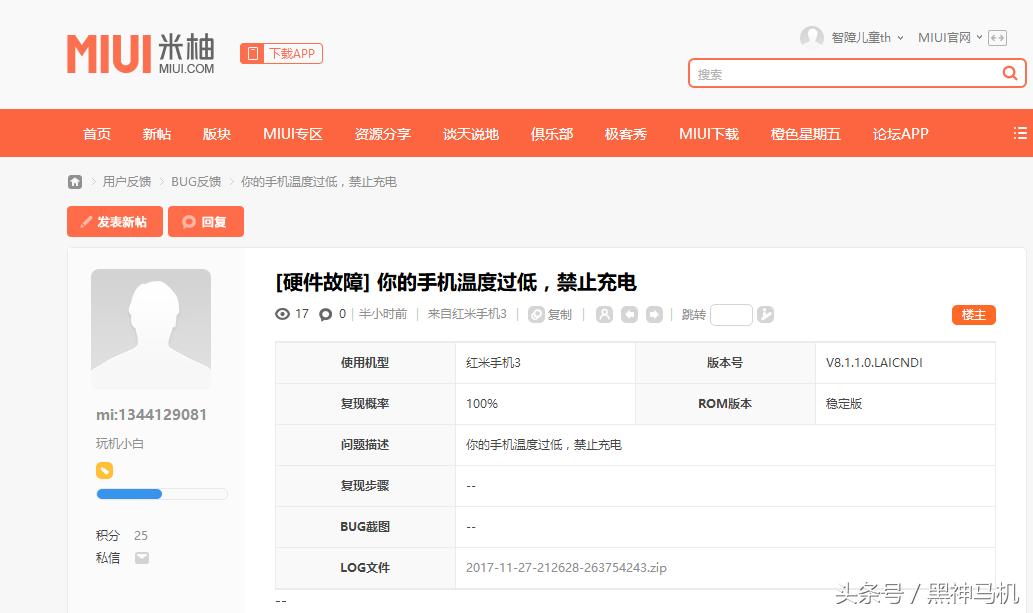Open the 用户反馈 breadcrumb link

pyautogui.click(x=127, y=181)
